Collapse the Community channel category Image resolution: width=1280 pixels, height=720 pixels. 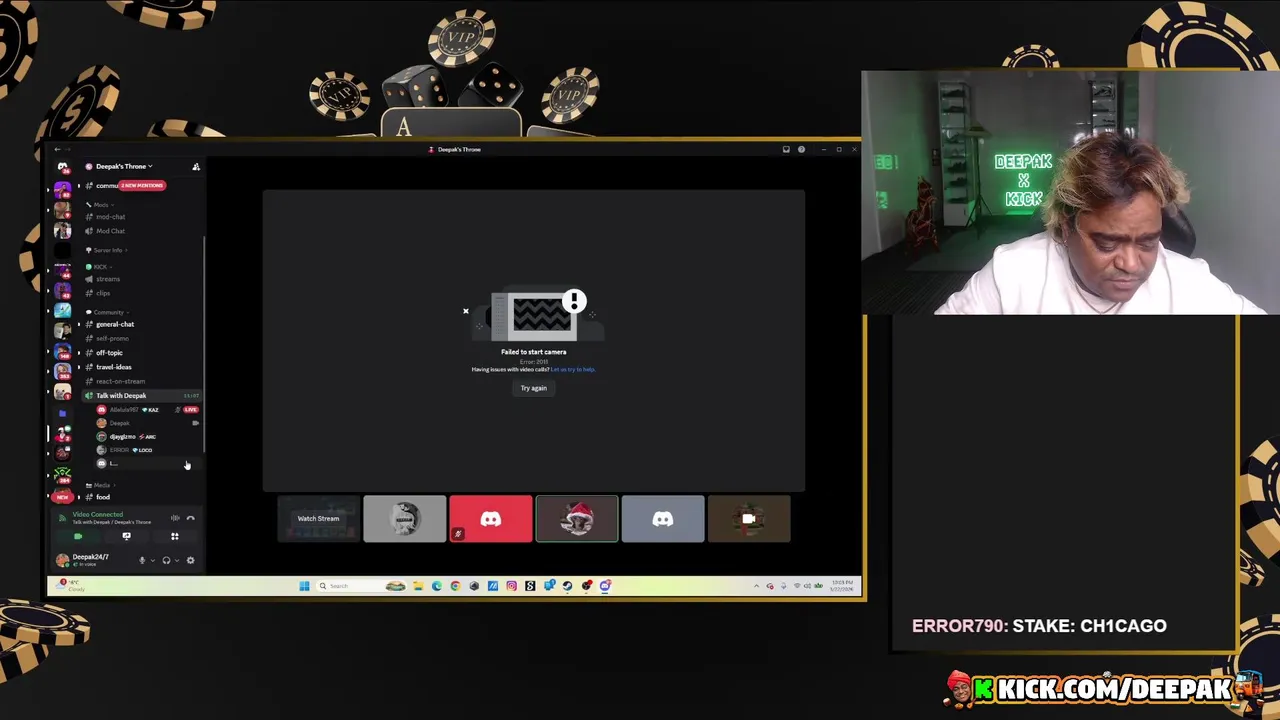coord(106,312)
